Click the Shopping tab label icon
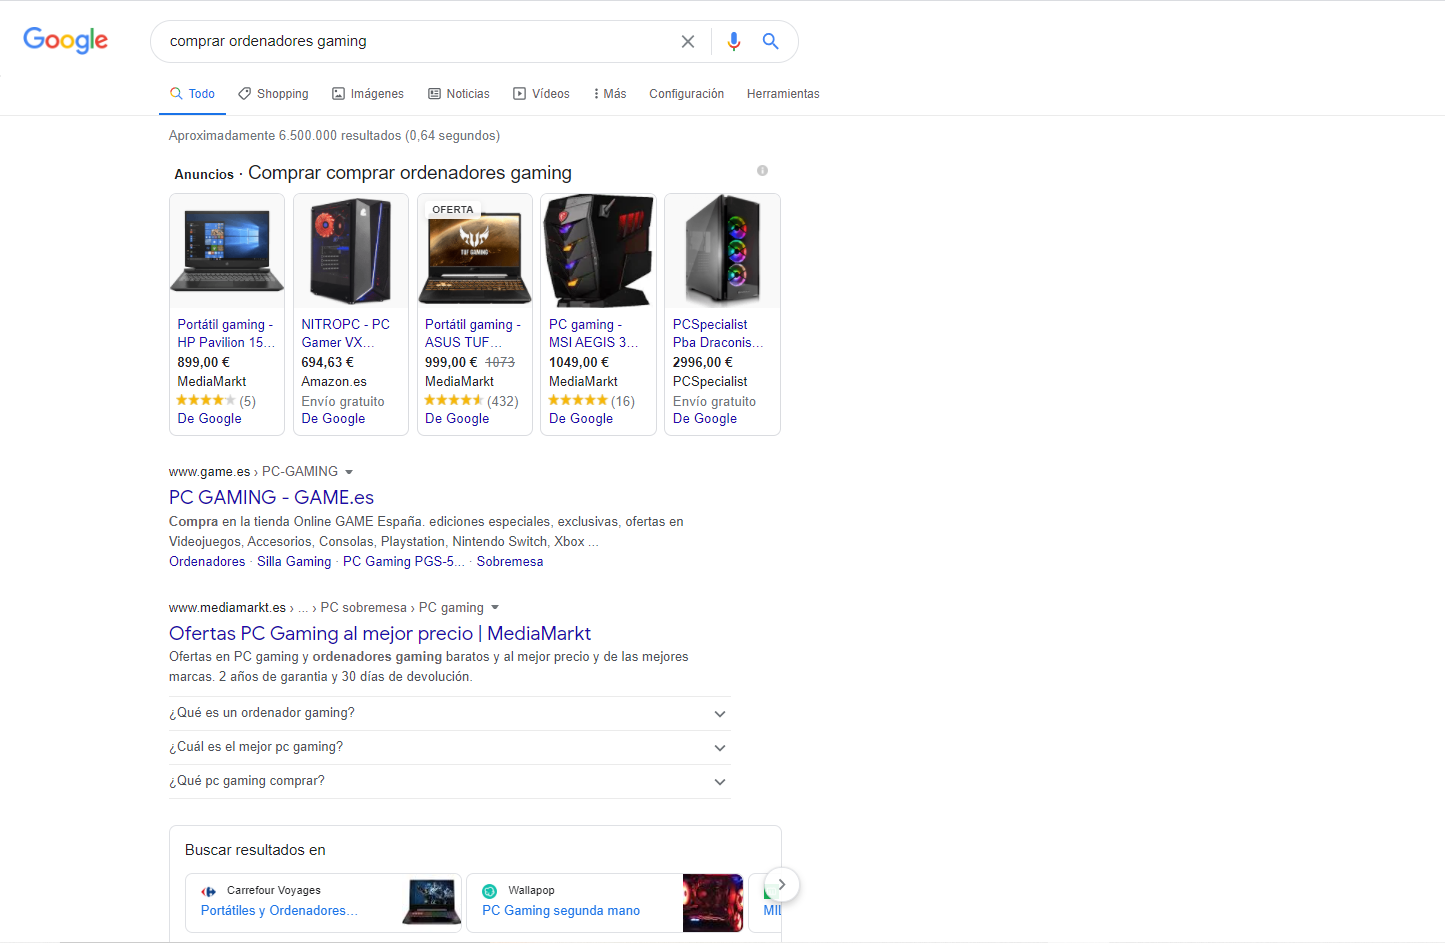 pos(244,93)
